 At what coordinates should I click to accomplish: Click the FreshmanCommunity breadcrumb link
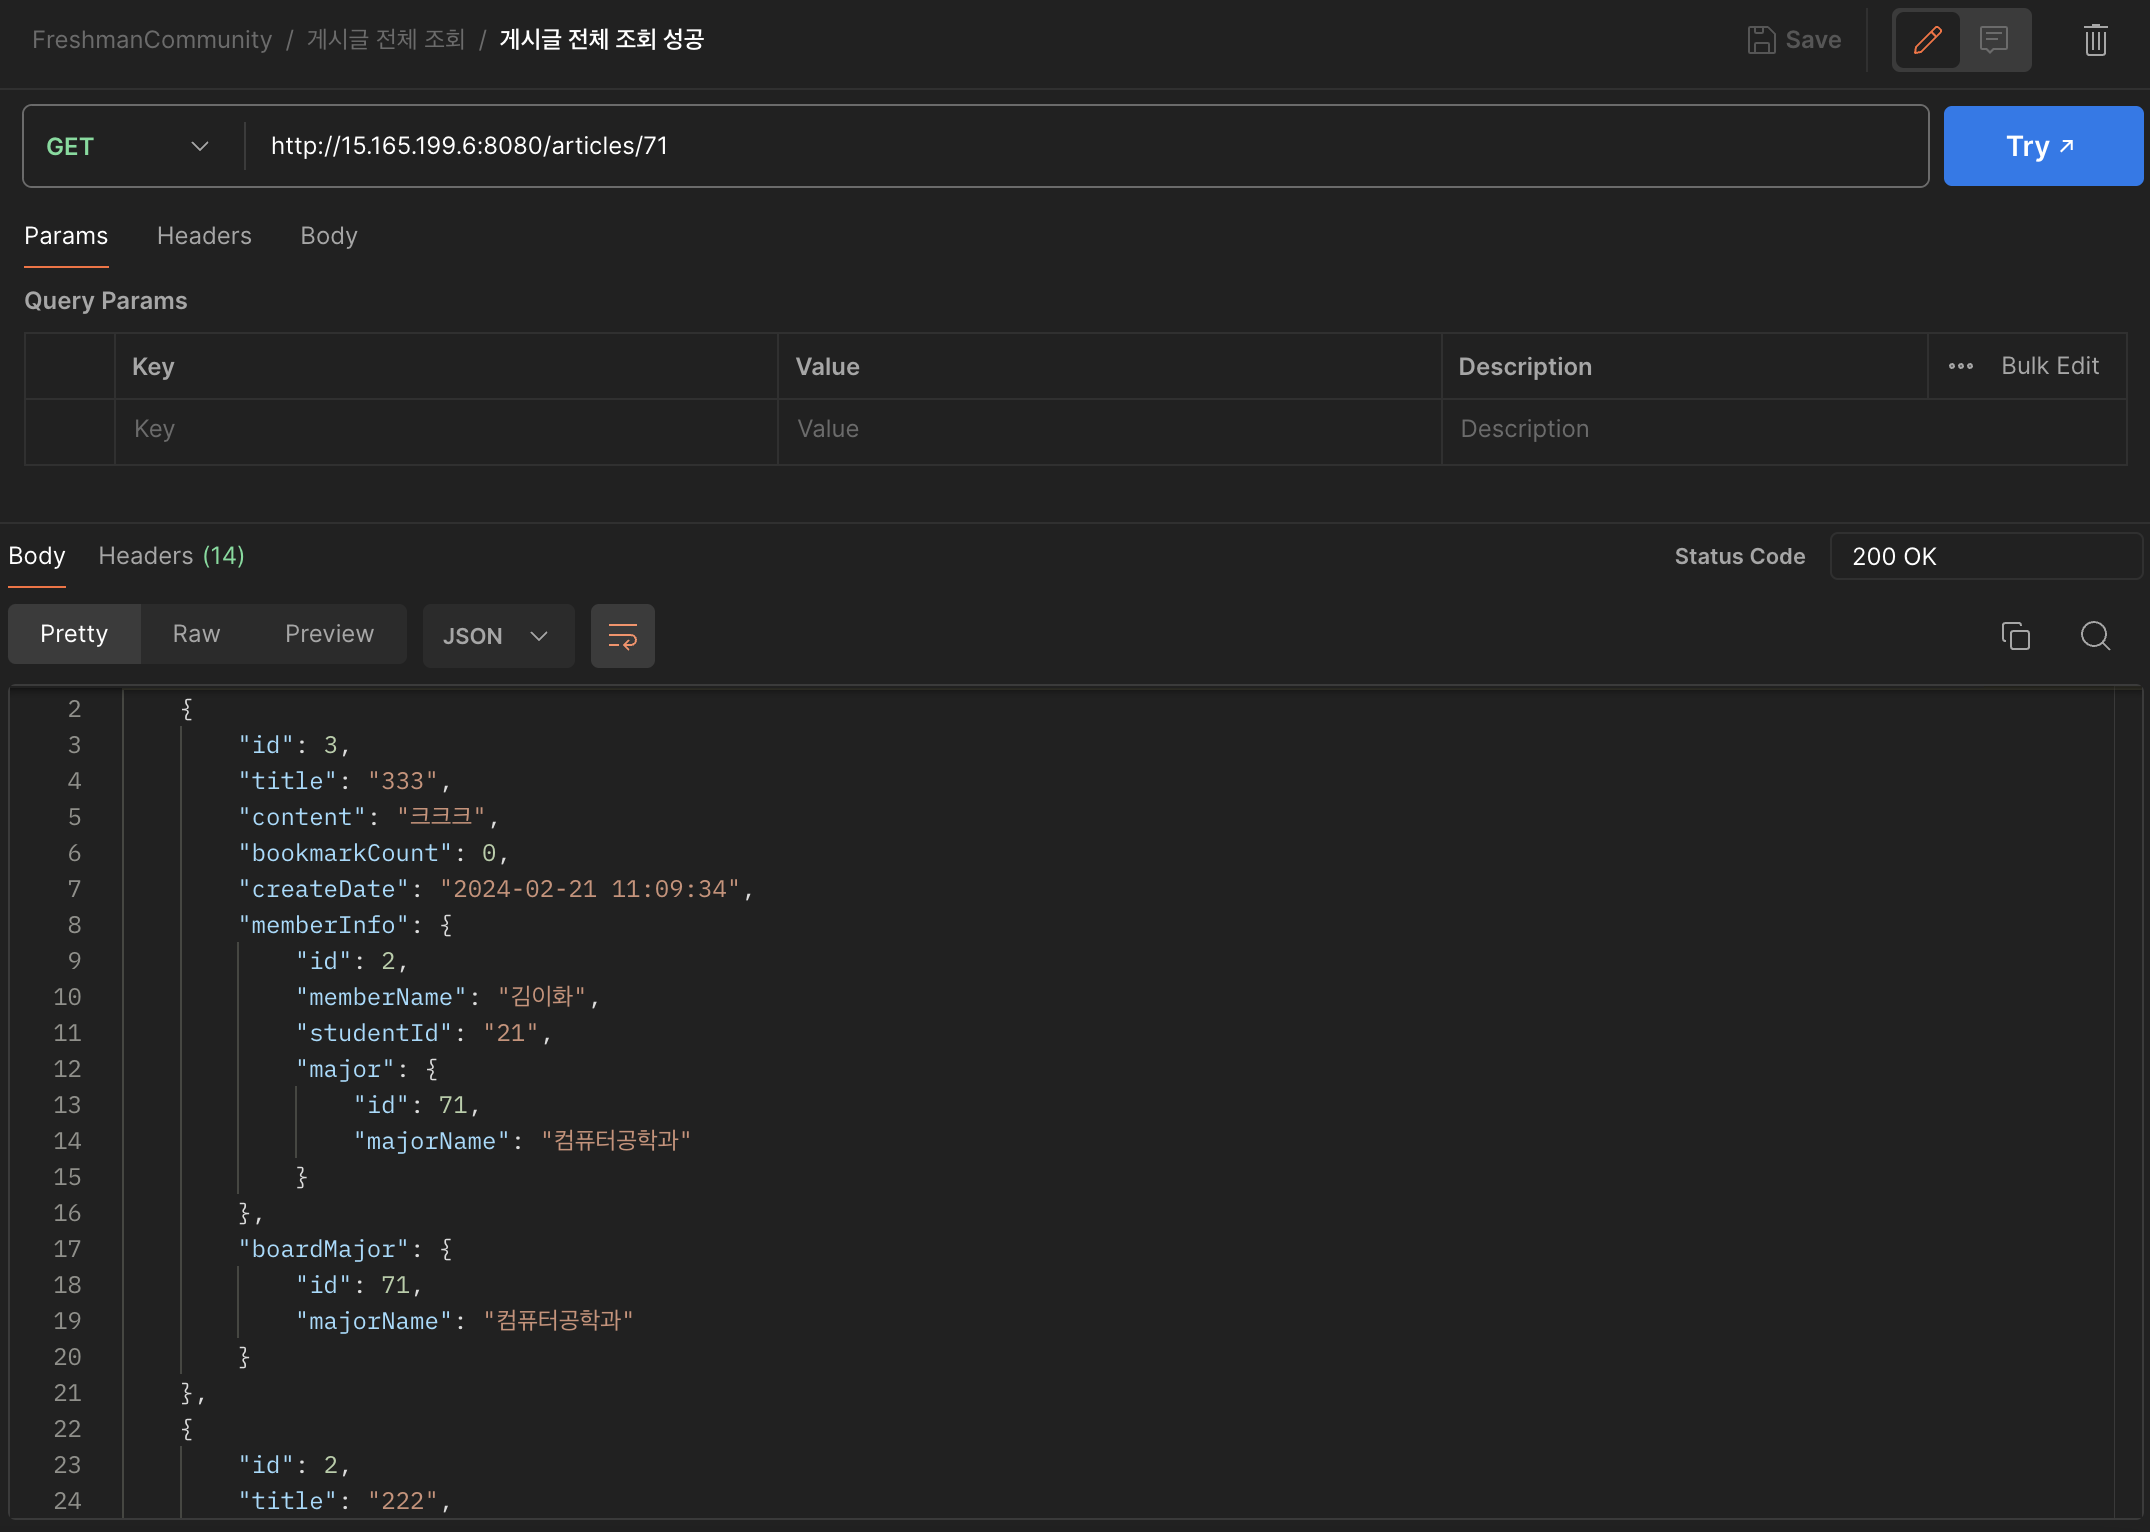152,40
